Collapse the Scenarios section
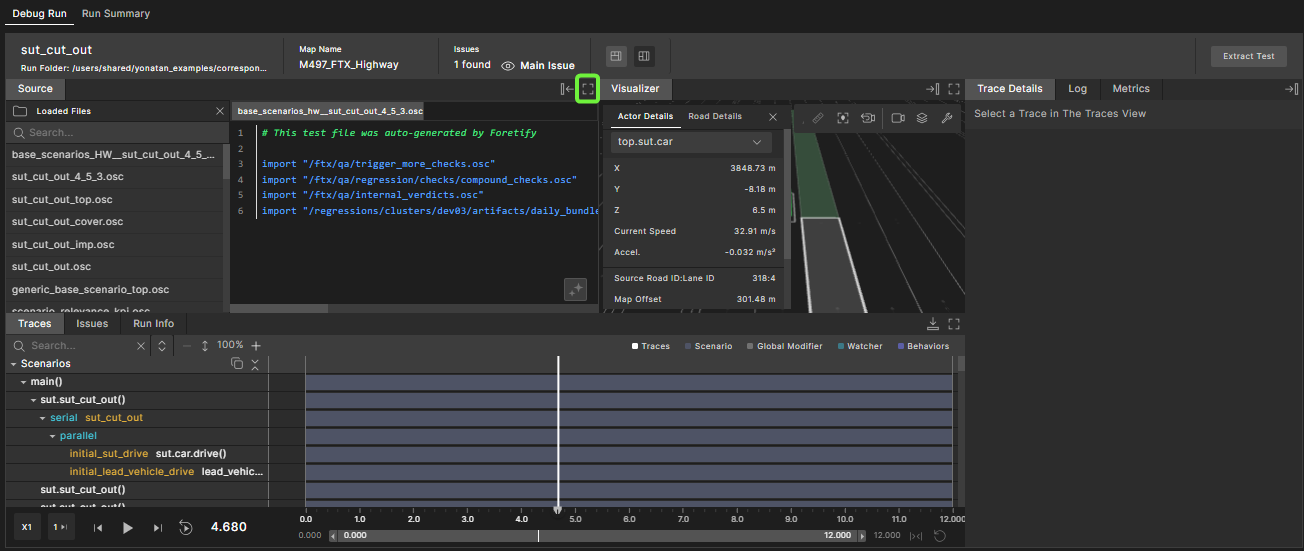 [13, 364]
